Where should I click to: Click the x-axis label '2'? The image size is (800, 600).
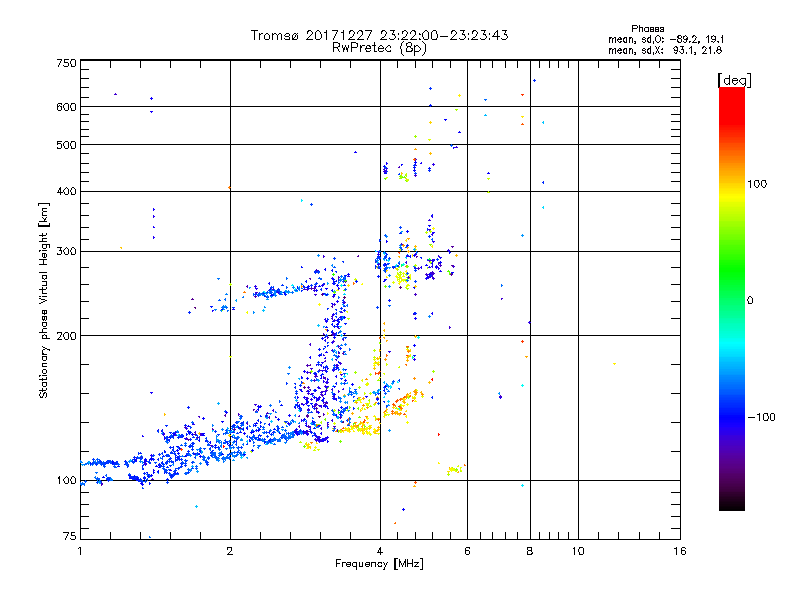(230, 551)
